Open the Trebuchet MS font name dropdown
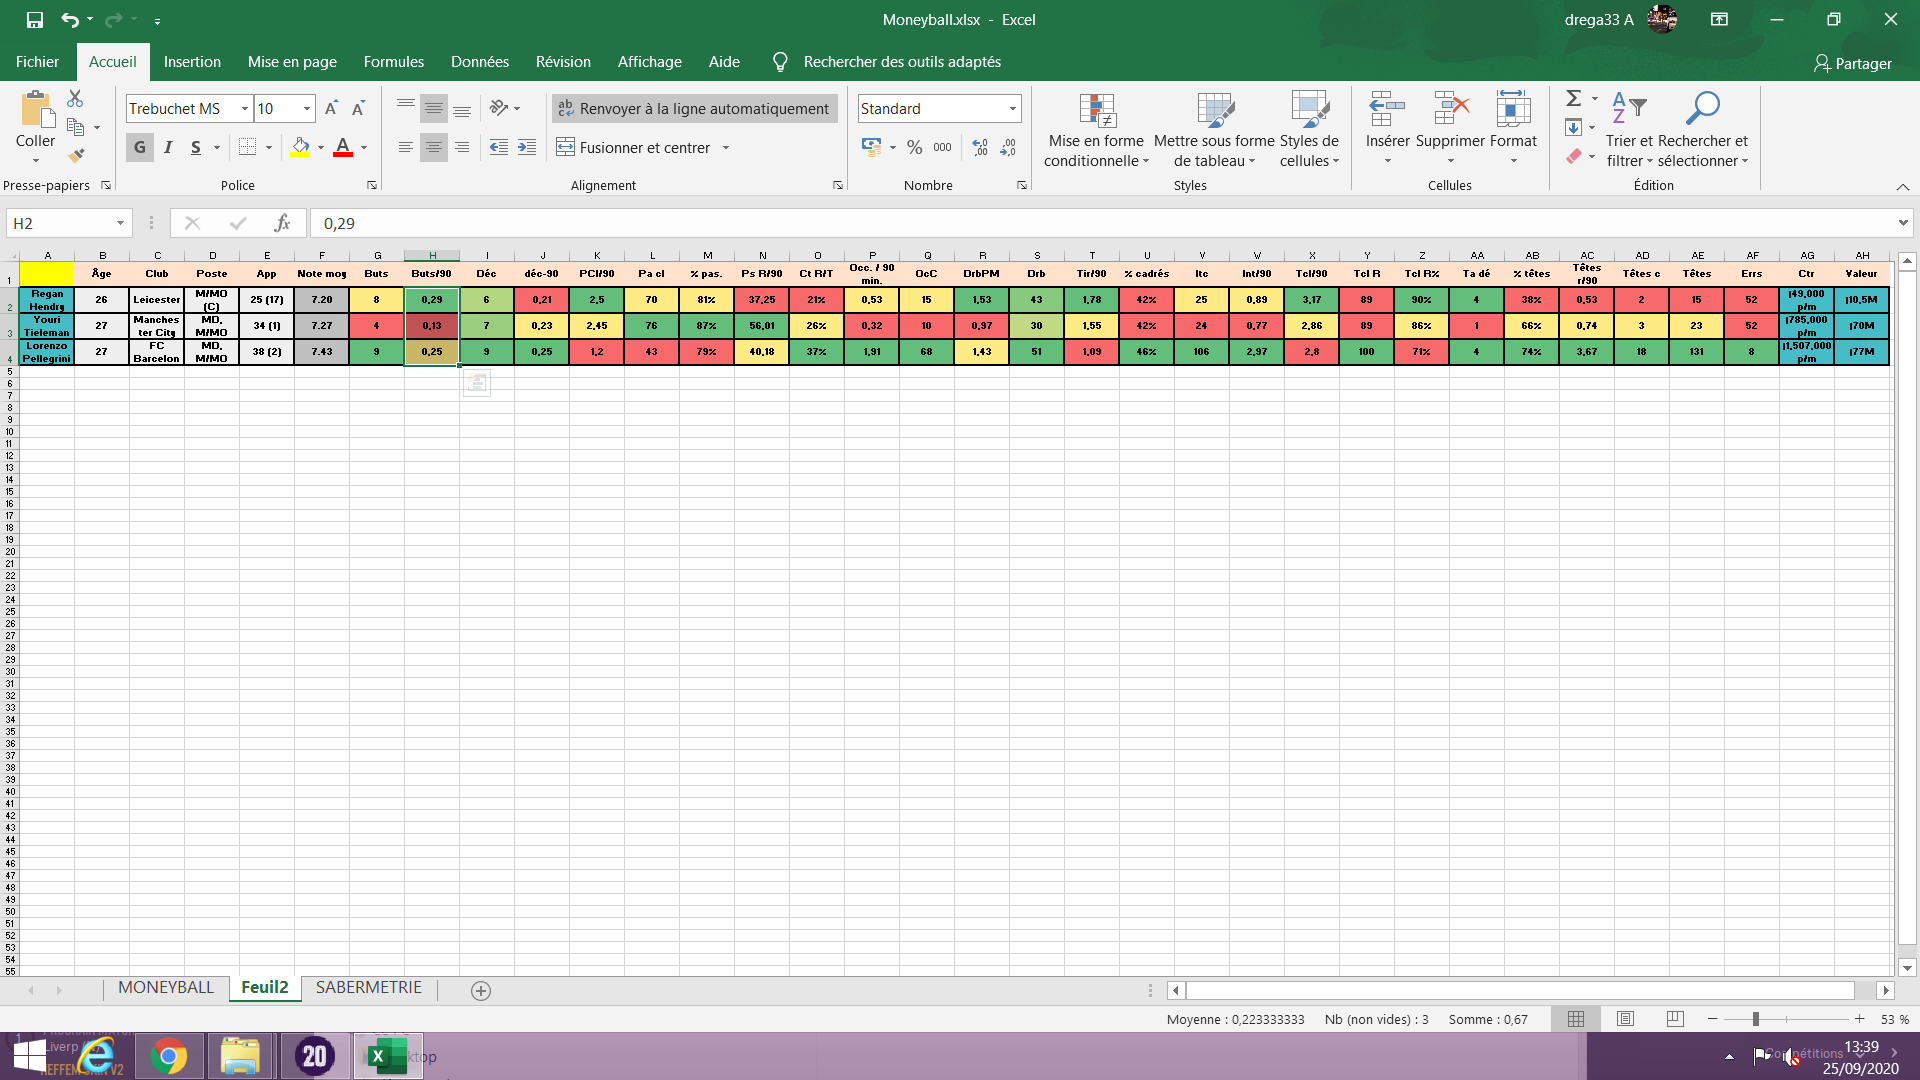Image resolution: width=1920 pixels, height=1080 pixels. click(x=244, y=108)
